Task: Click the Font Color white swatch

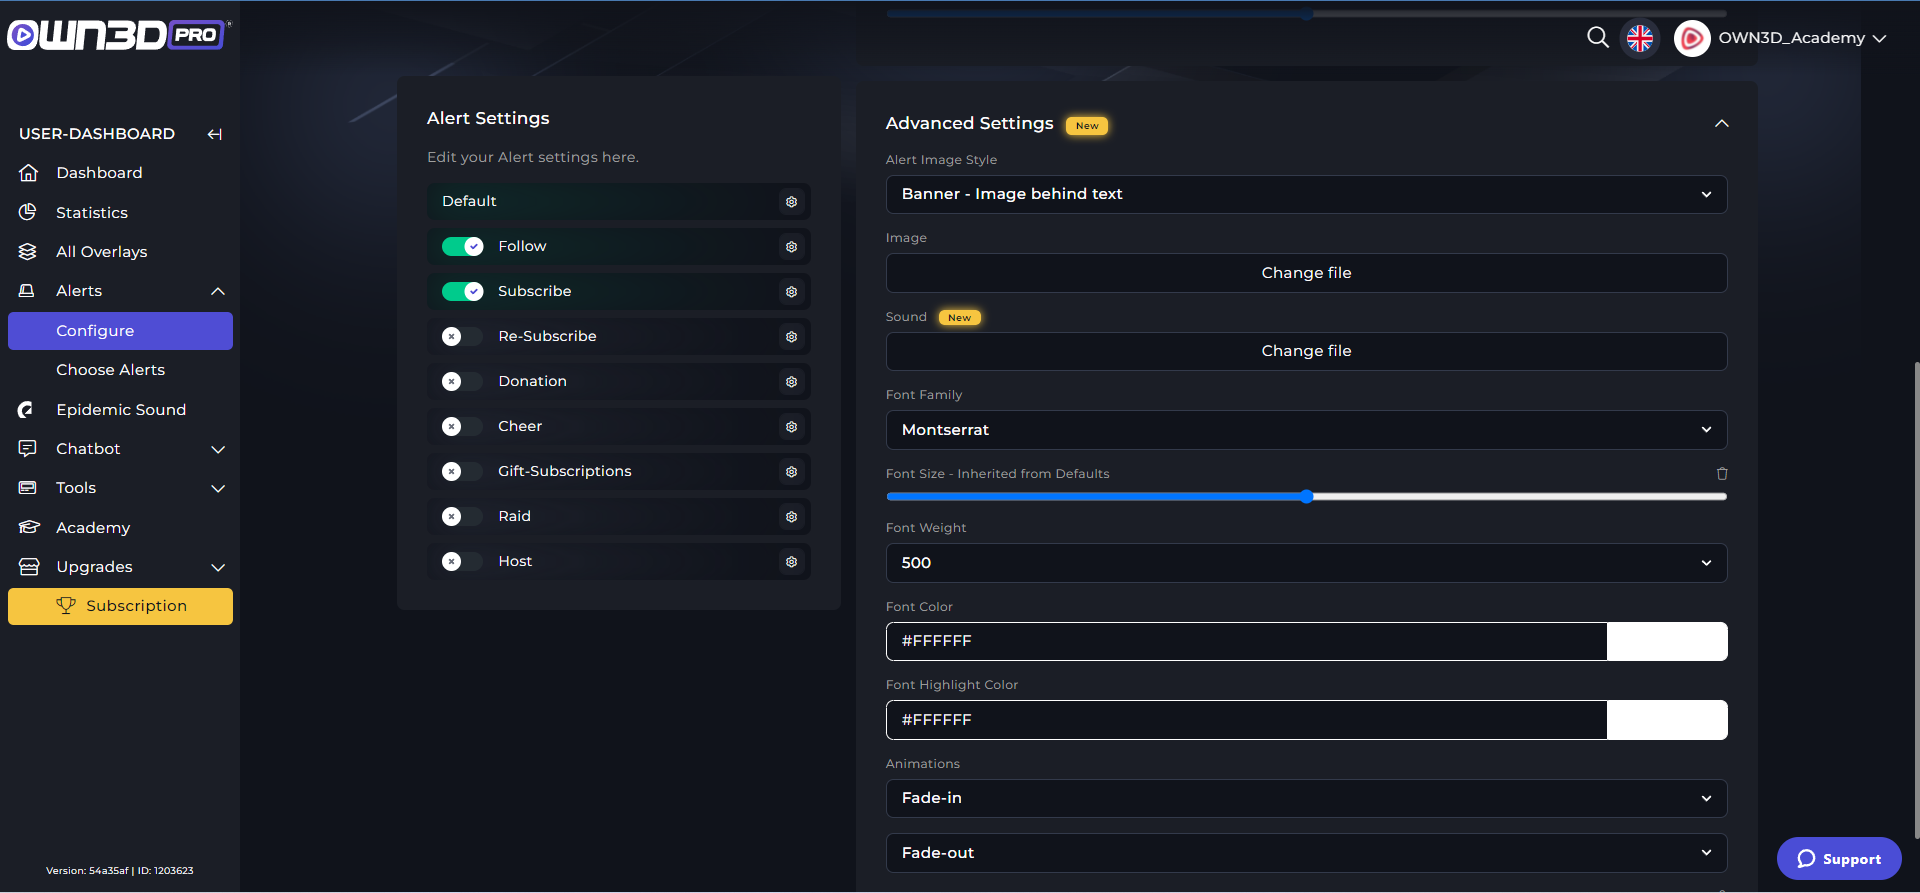Action: coord(1666,642)
